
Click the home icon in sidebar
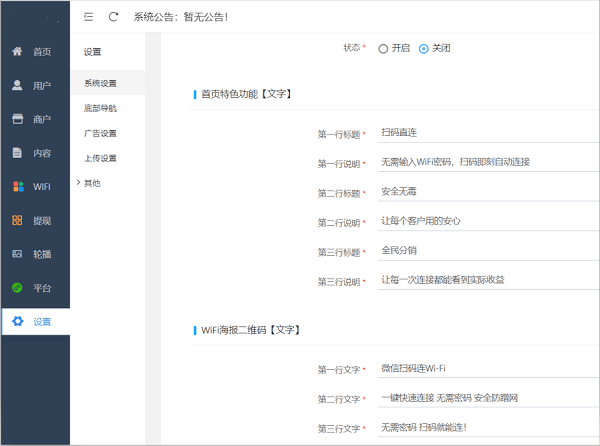coord(17,51)
